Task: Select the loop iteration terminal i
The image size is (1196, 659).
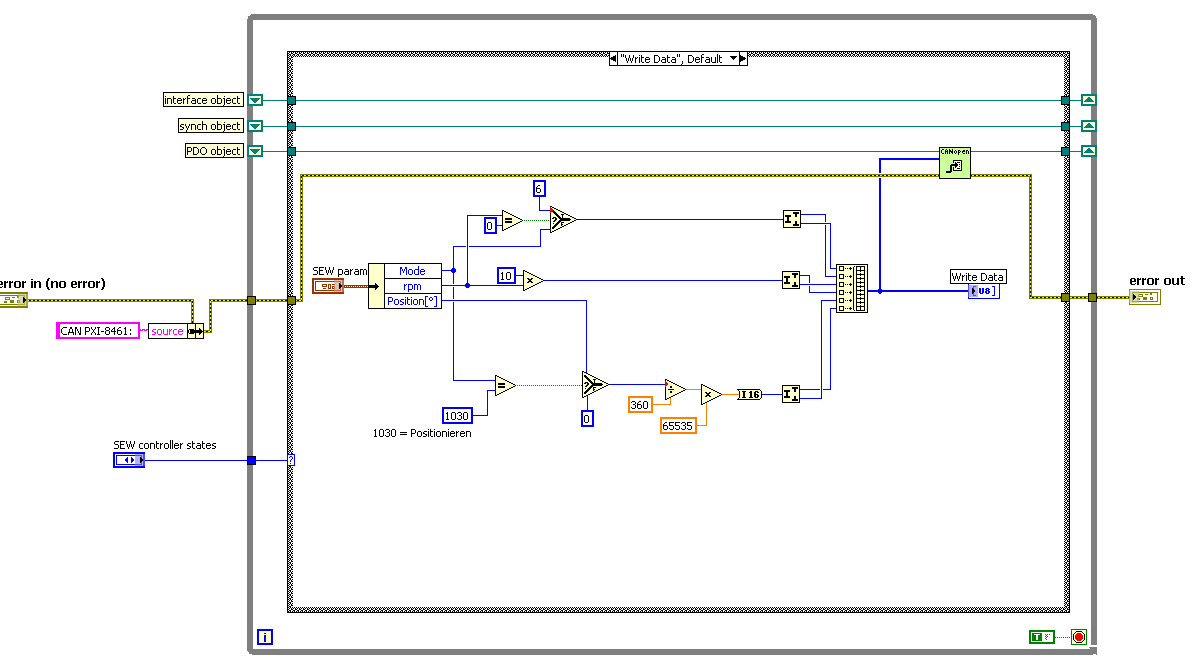Action: point(265,637)
